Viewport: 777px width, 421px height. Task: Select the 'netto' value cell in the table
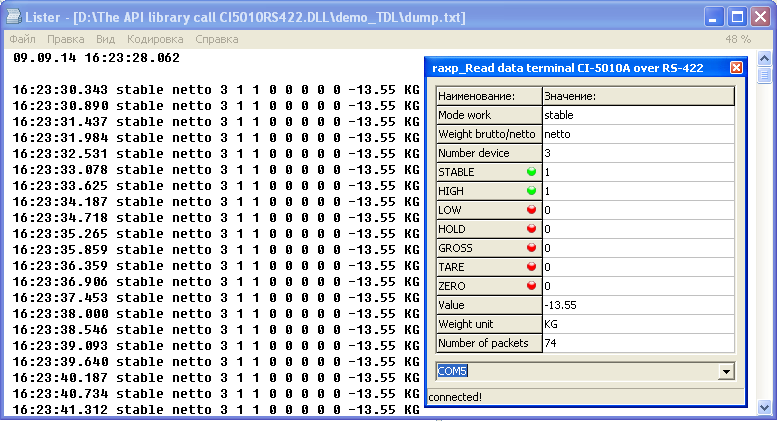pyautogui.click(x=638, y=134)
